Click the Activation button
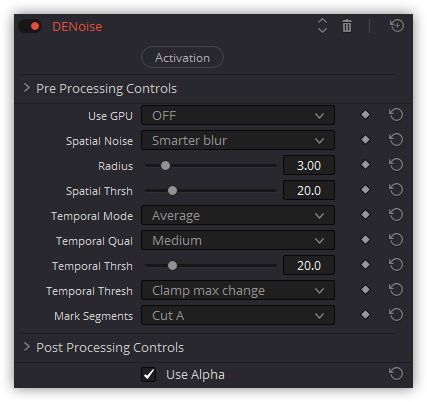The height and width of the screenshot is (402, 427). click(x=182, y=57)
